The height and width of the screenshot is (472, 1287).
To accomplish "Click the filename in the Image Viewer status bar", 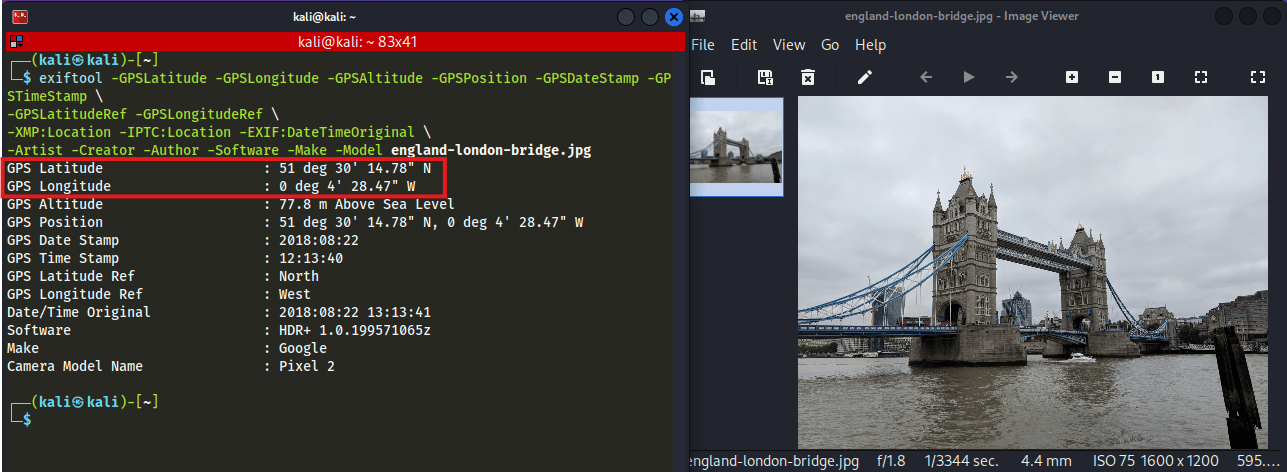I will (774, 461).
